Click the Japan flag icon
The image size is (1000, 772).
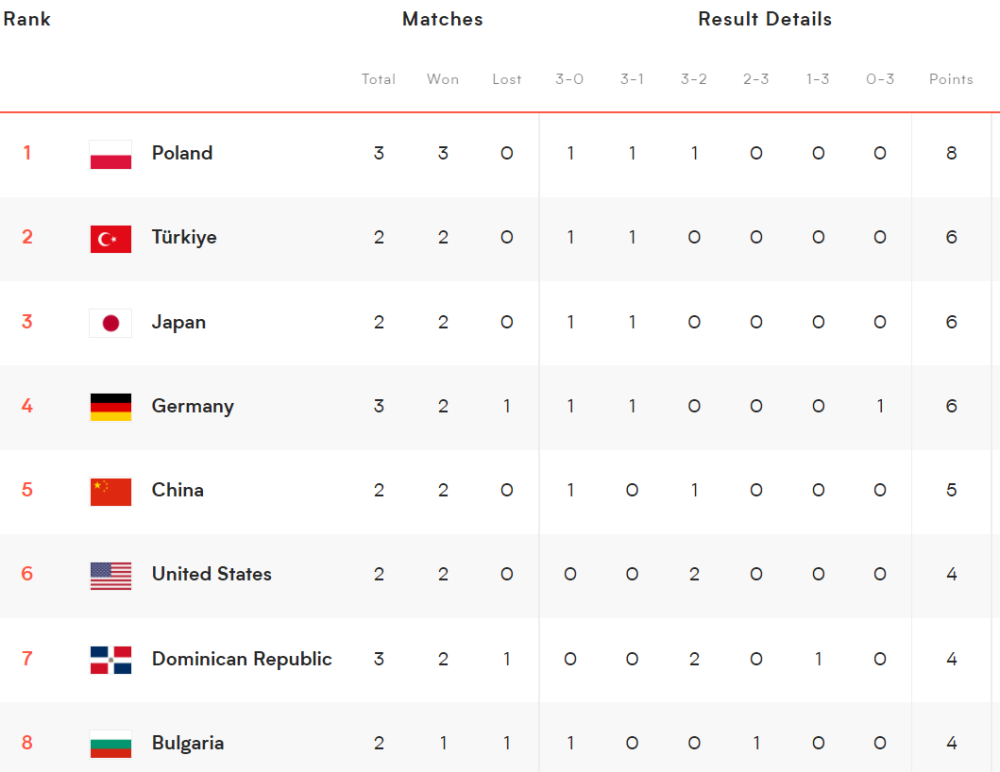[110, 323]
